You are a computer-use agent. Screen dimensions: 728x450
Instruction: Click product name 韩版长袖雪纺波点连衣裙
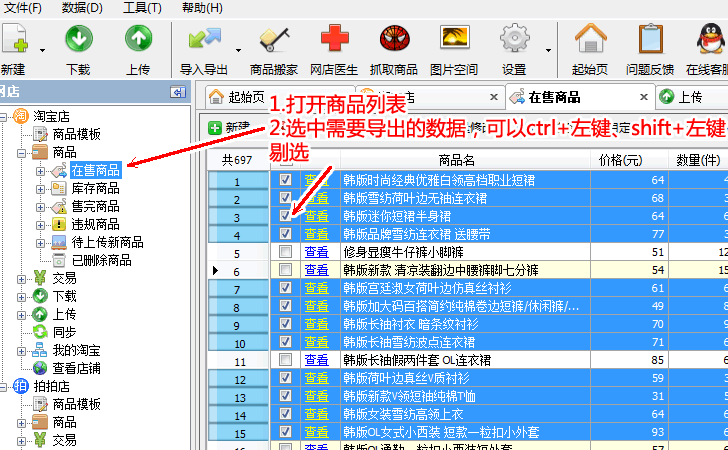point(409,342)
